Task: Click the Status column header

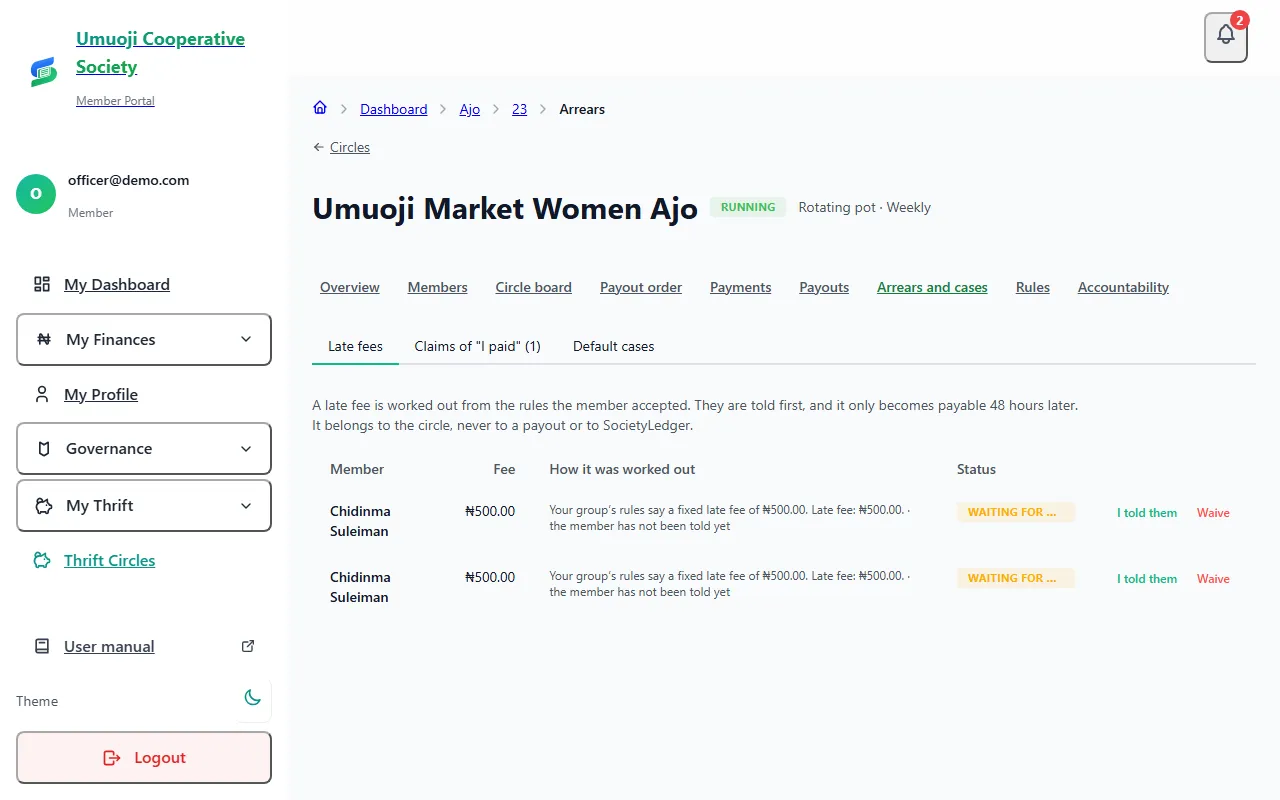Action: pos(976,469)
